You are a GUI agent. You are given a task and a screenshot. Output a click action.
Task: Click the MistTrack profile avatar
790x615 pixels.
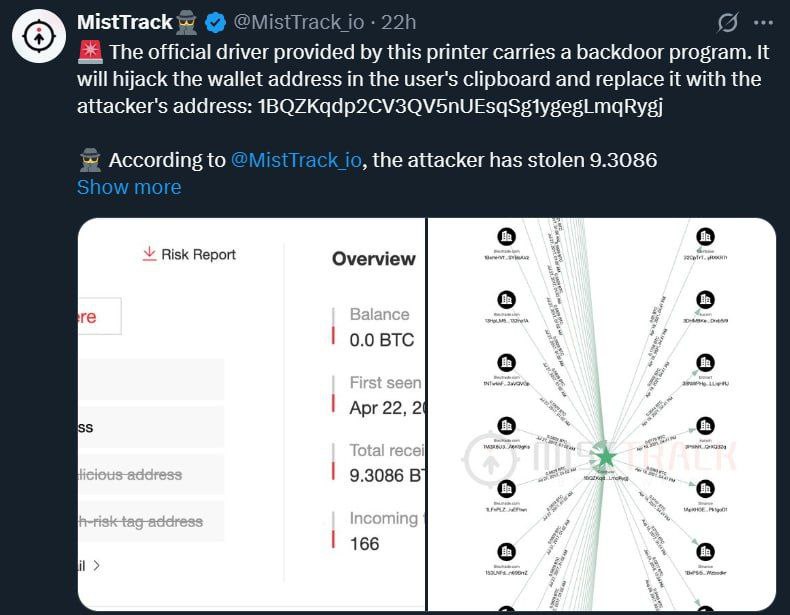click(x=39, y=36)
